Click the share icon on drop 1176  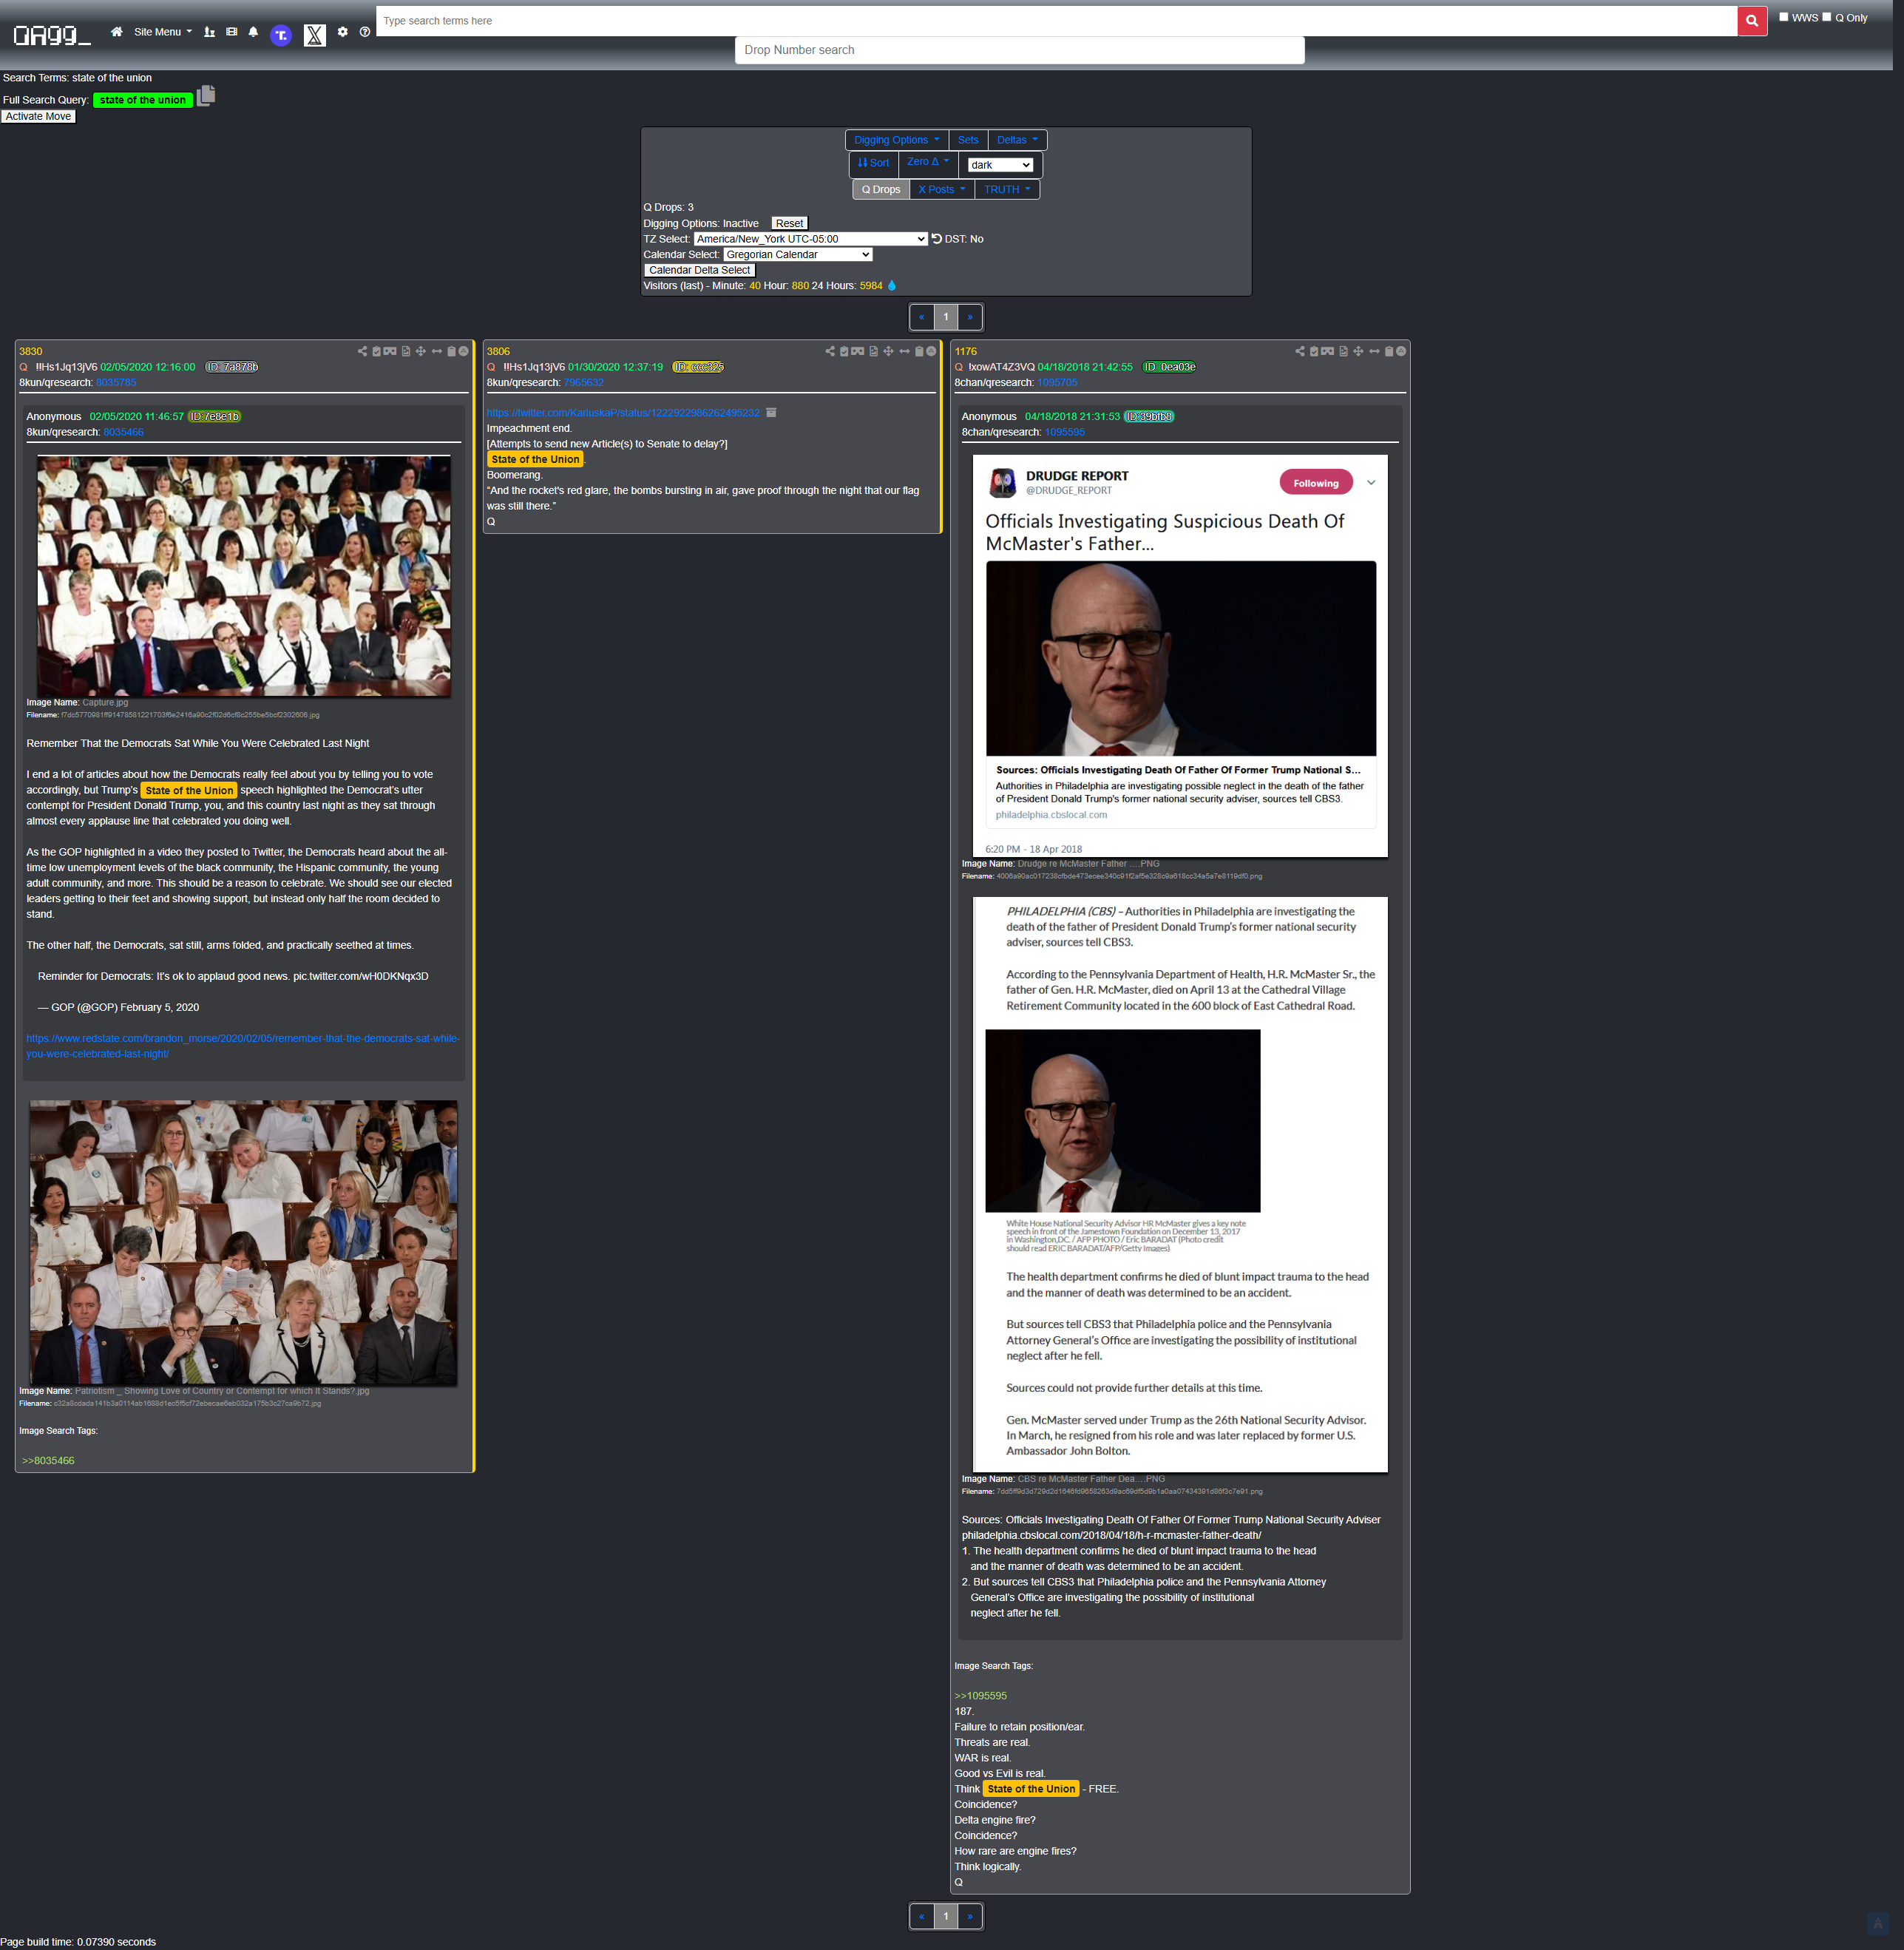click(1300, 351)
